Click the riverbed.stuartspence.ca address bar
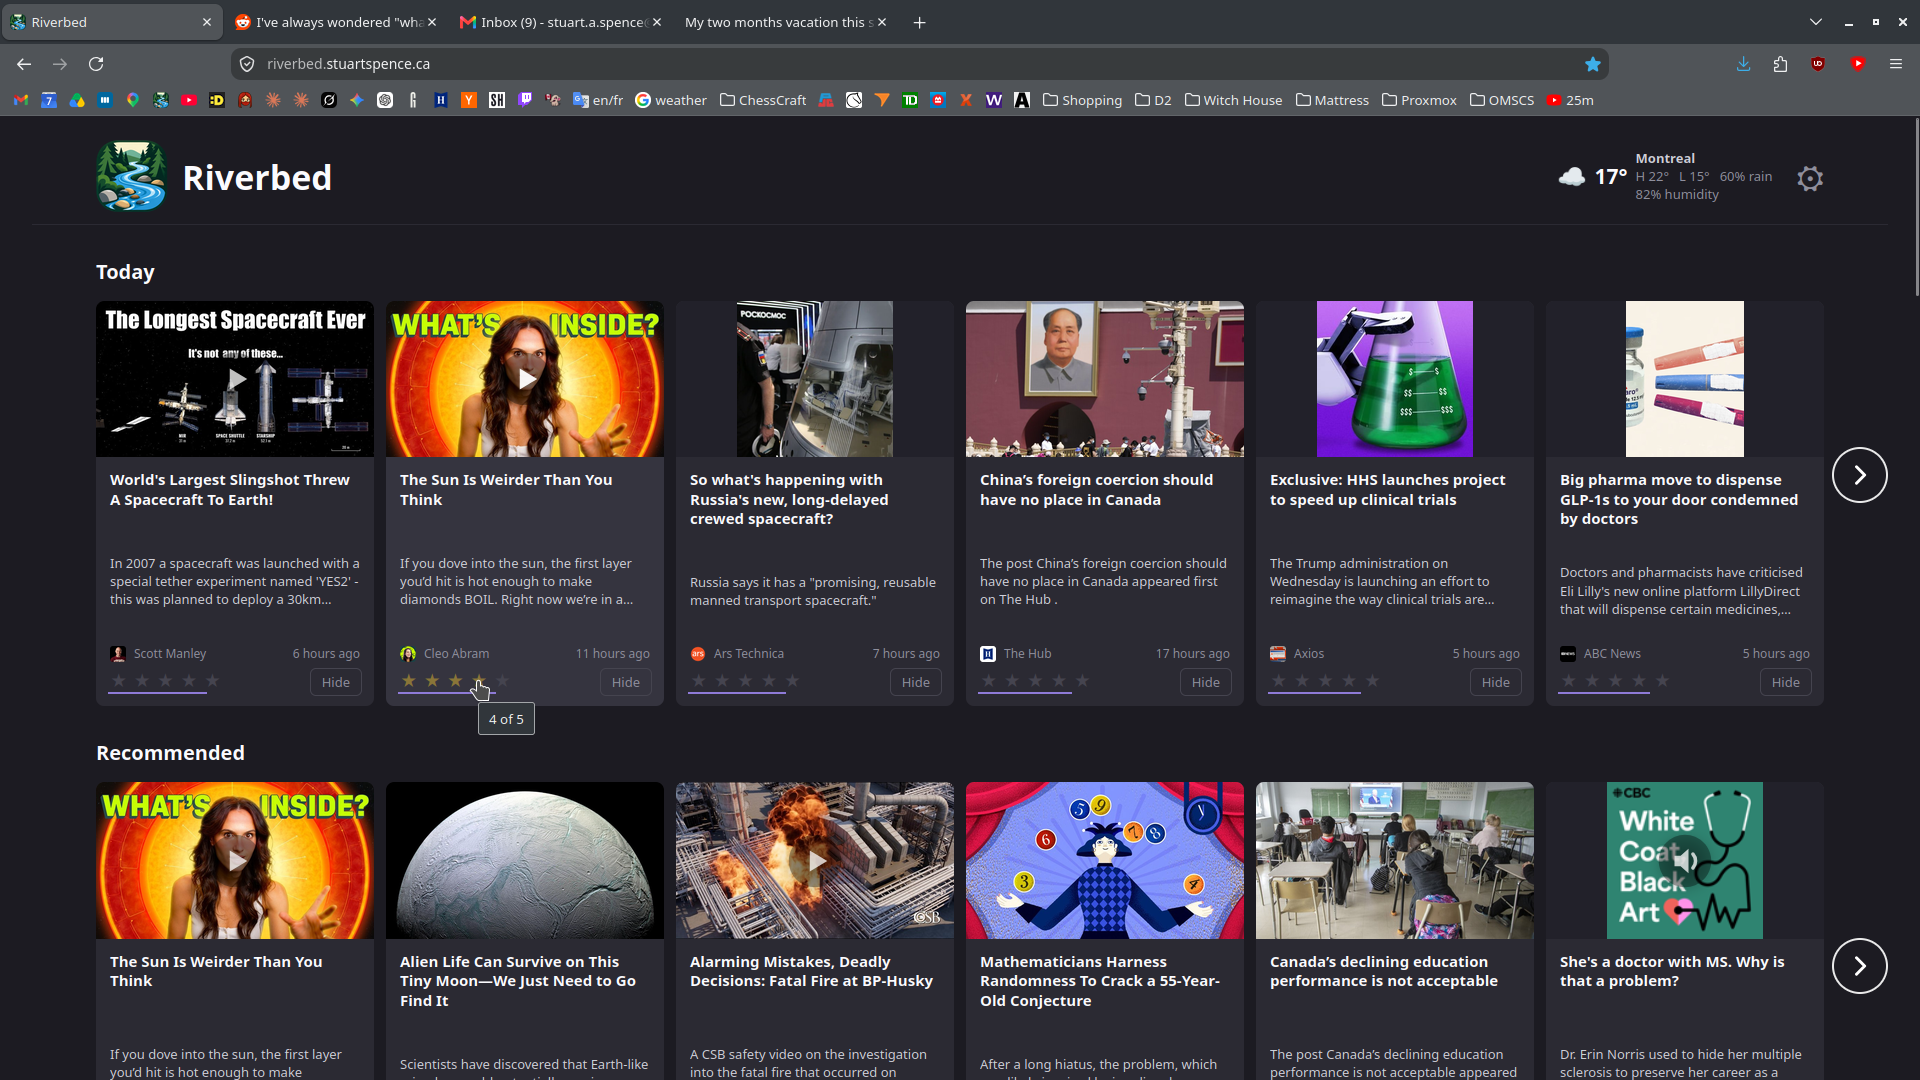 (920, 64)
